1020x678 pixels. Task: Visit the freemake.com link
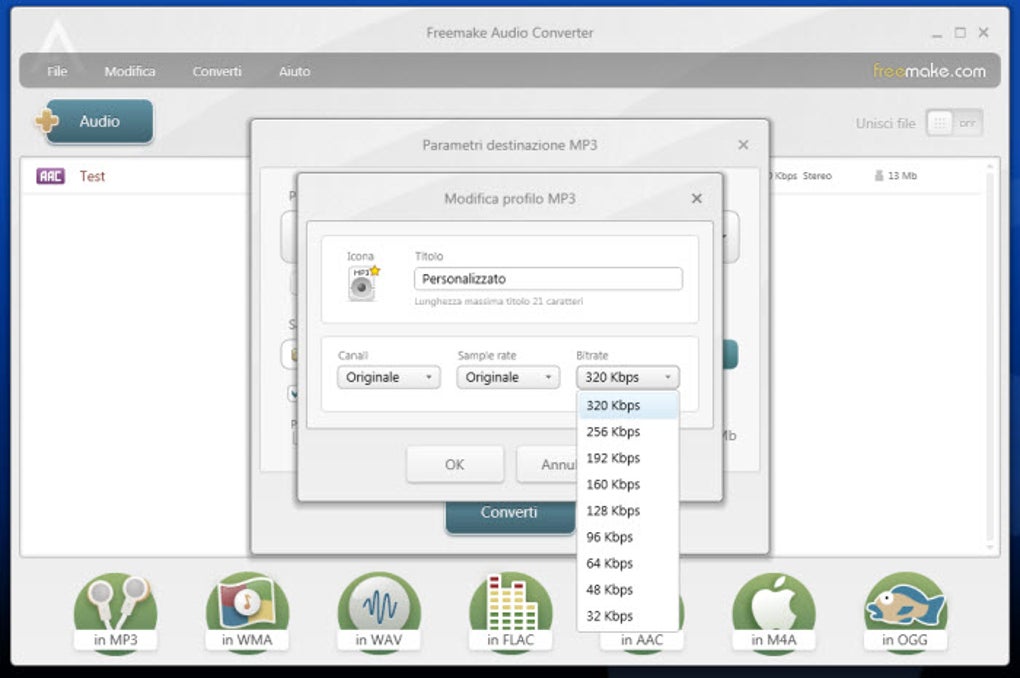pyautogui.click(x=929, y=71)
